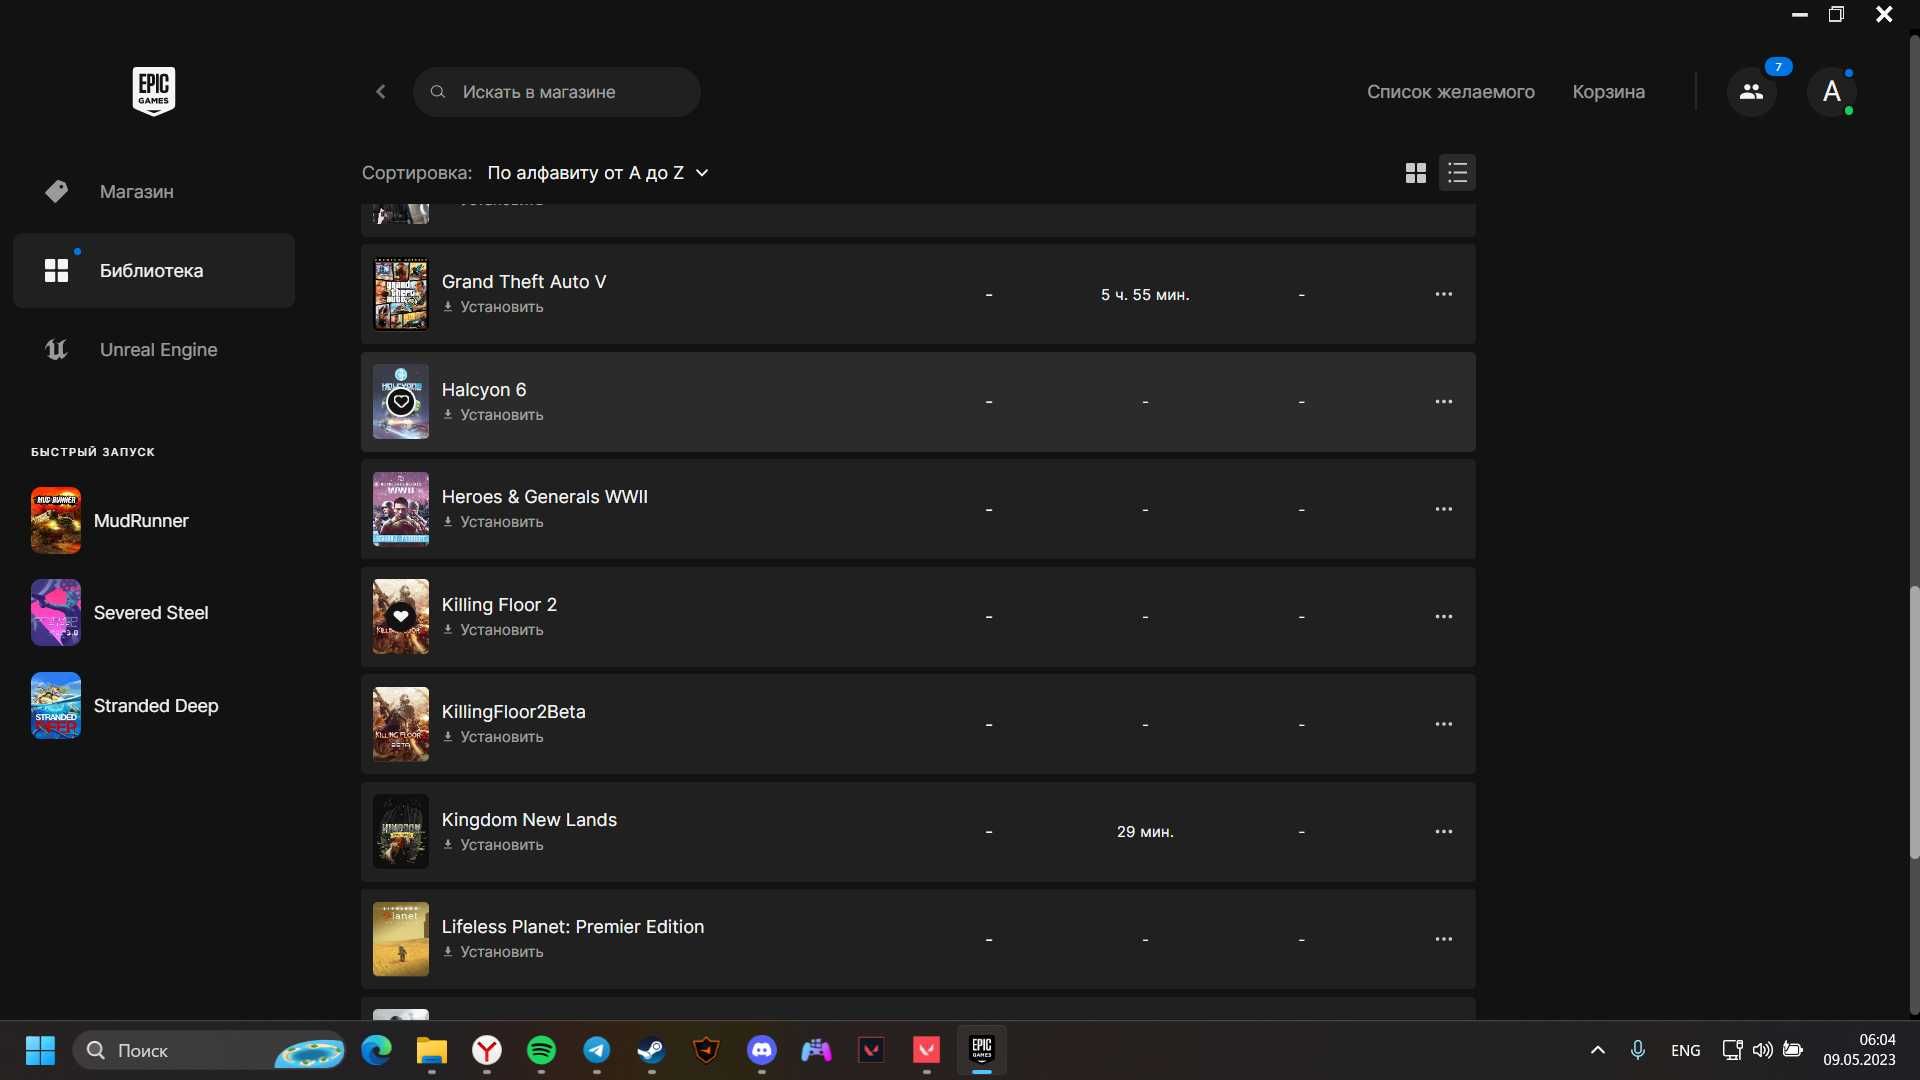
Task: Open Discord from the taskbar
Action: pyautogui.click(x=762, y=1050)
